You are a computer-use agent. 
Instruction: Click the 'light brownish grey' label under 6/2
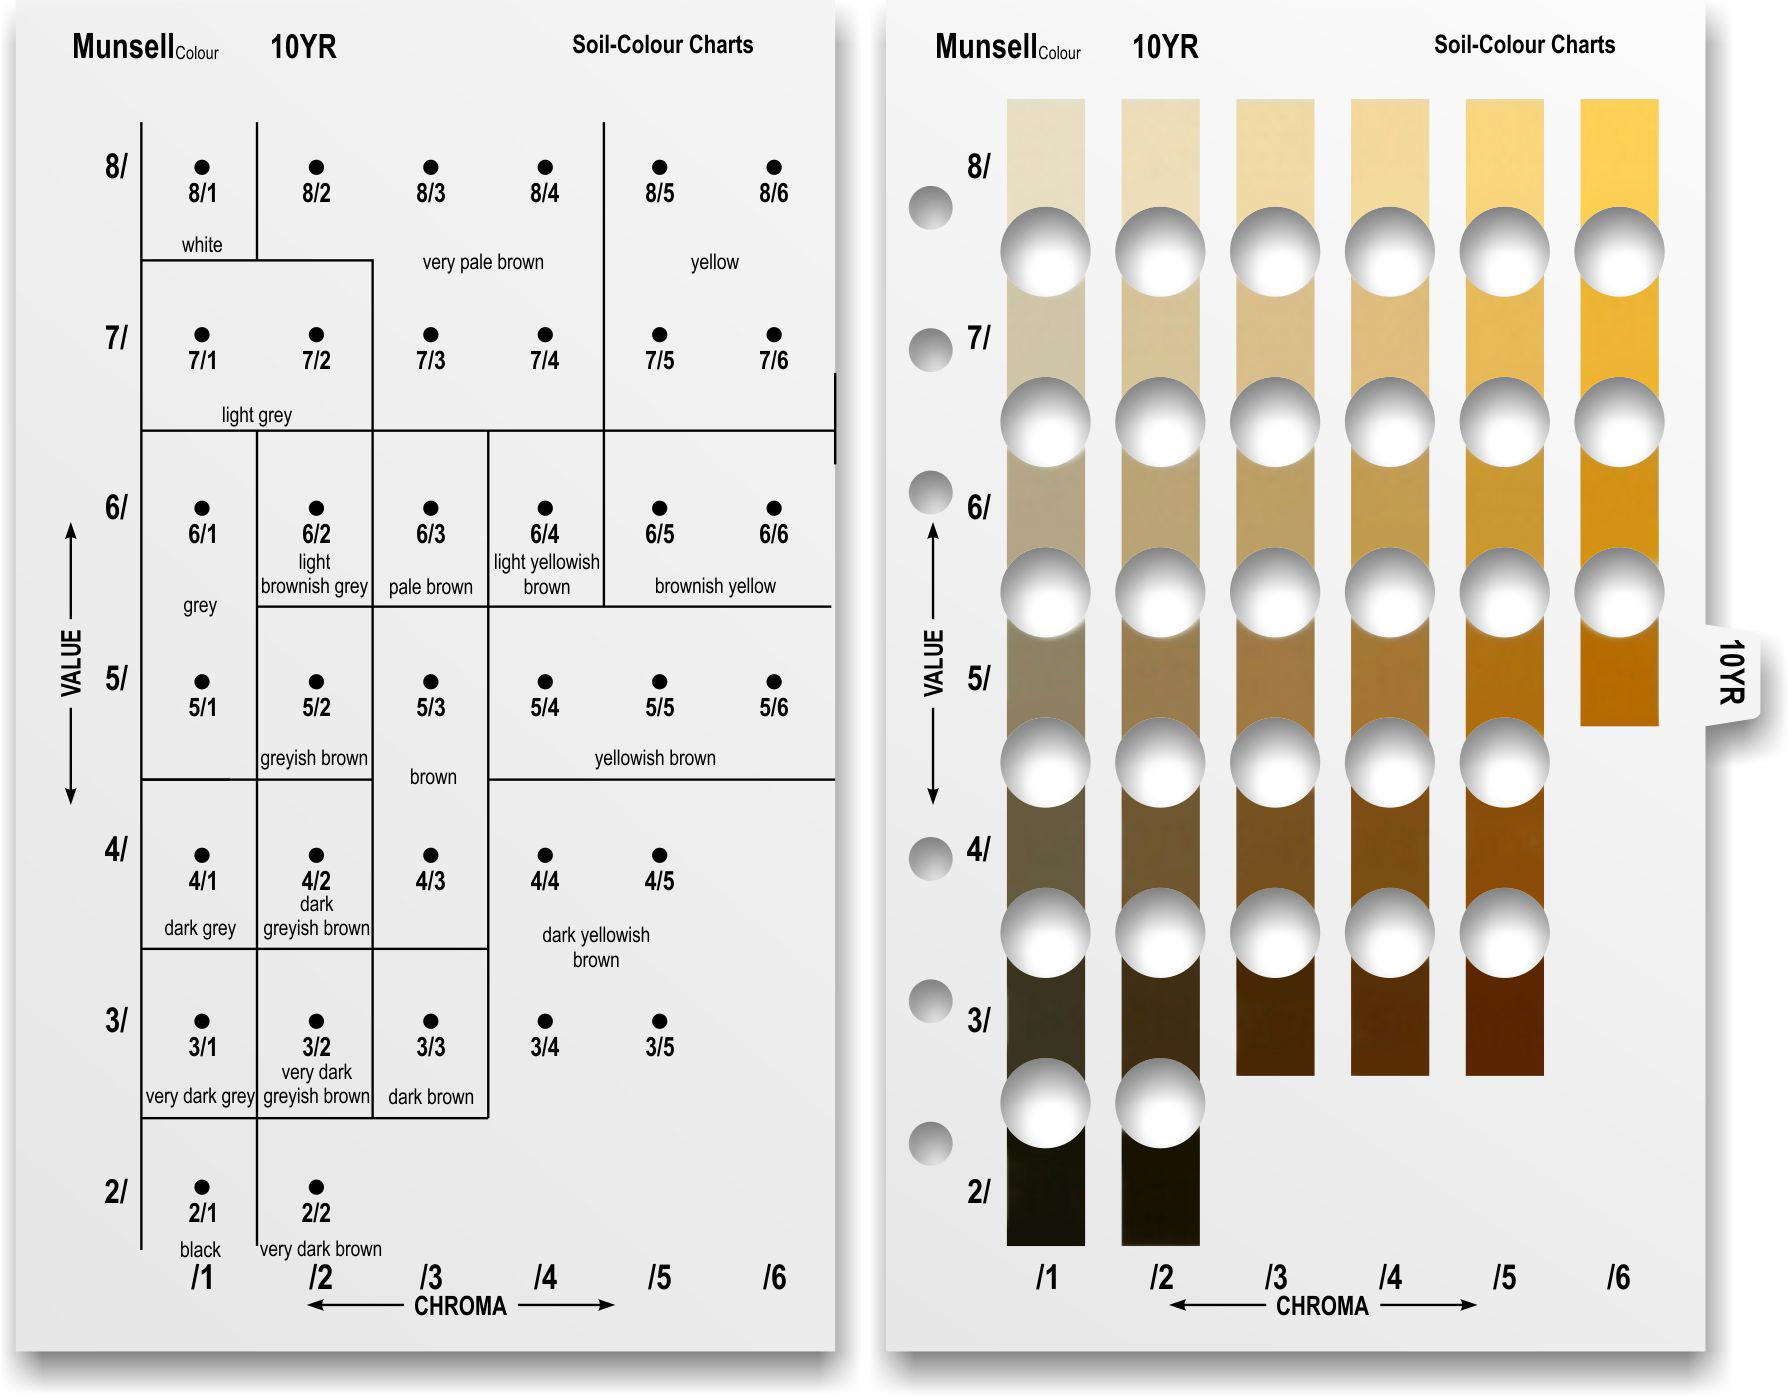(x=314, y=574)
